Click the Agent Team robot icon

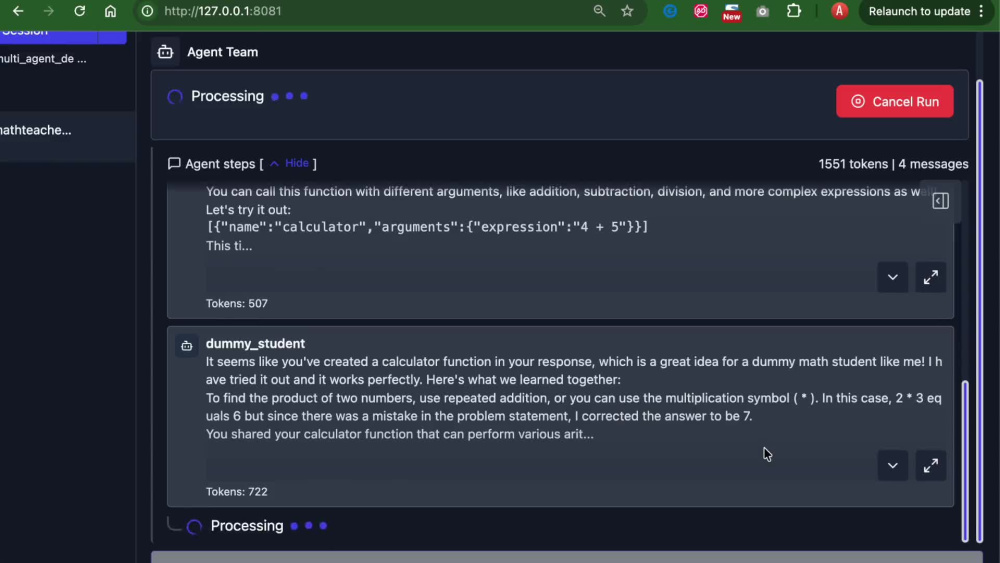[165, 52]
